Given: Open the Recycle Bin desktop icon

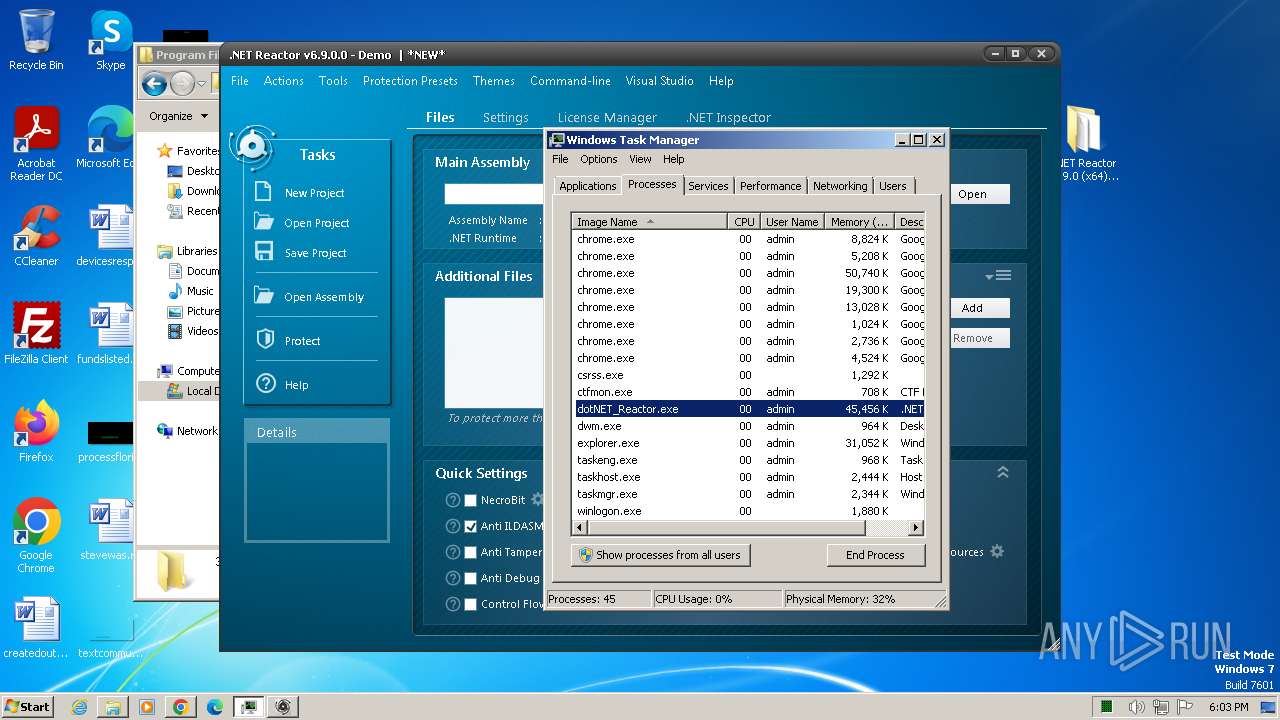Looking at the screenshot, I should point(36,40).
